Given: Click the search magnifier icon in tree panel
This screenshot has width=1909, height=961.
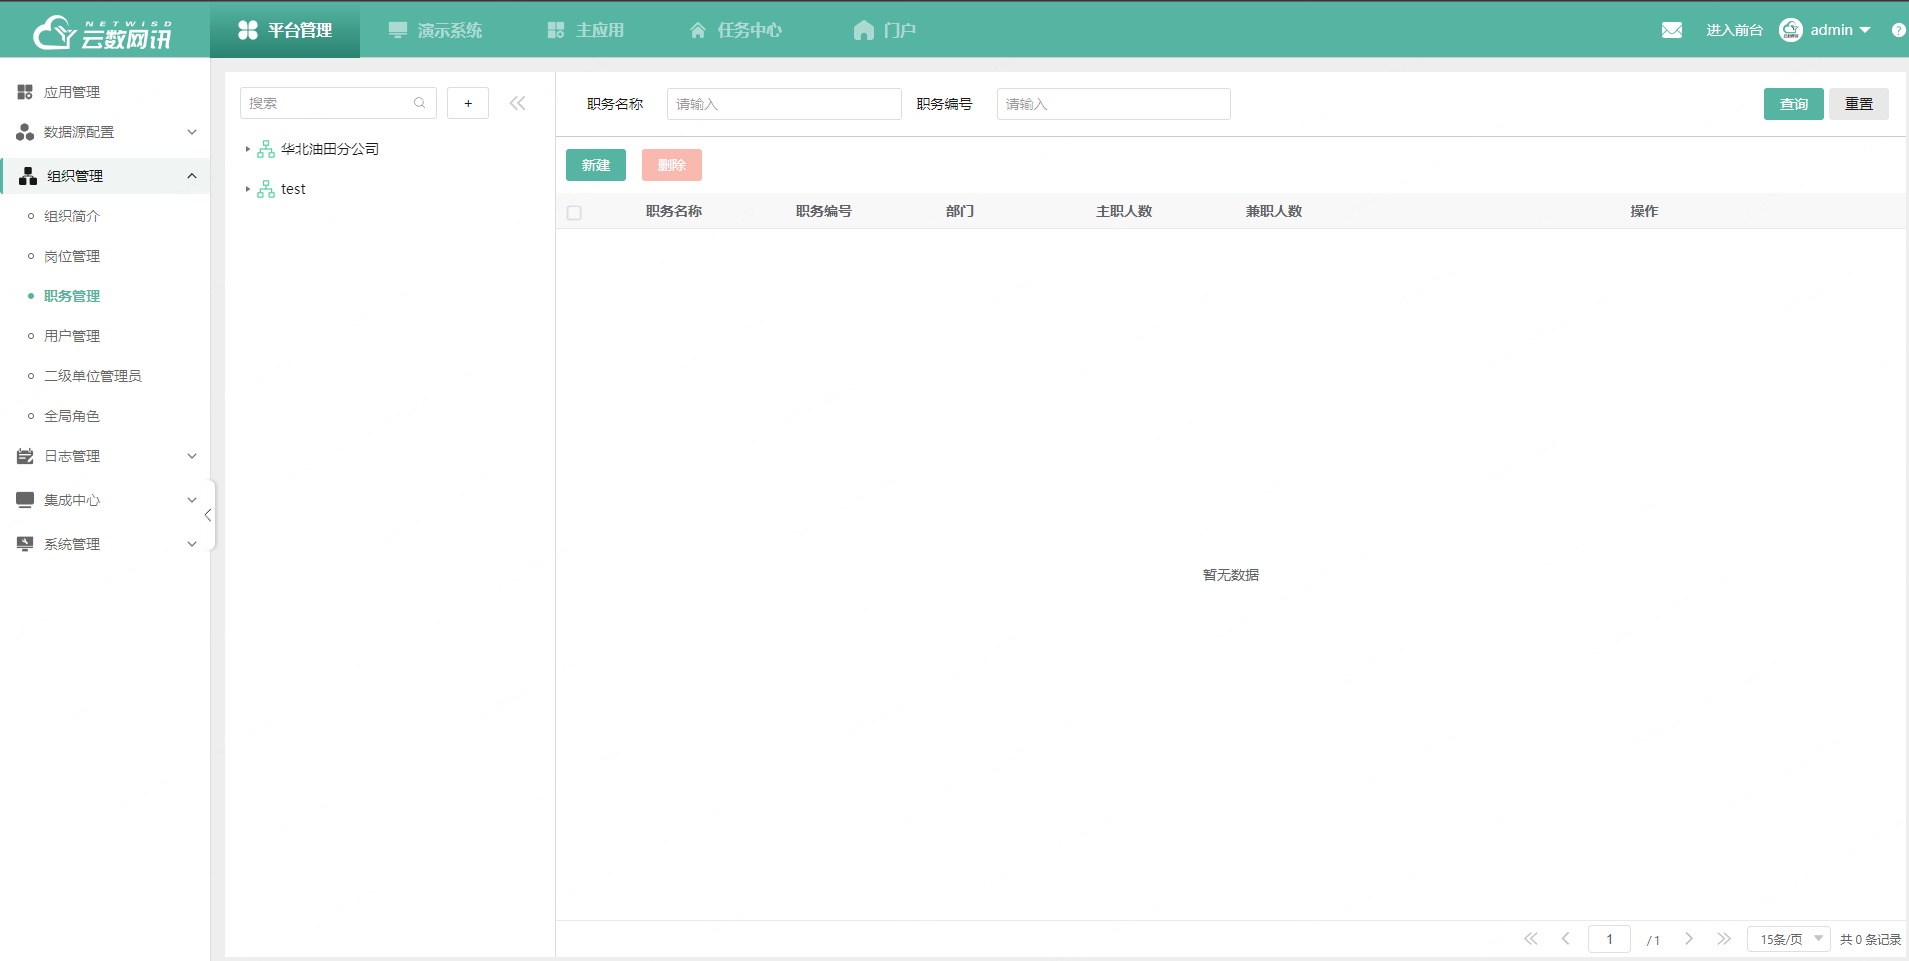Looking at the screenshot, I should [x=419, y=103].
